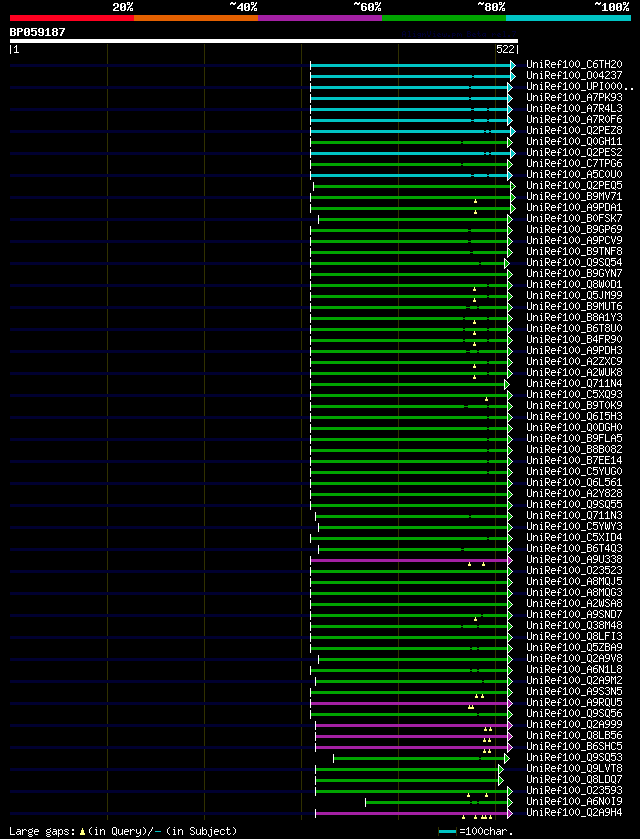Image resolution: width=640 pixels, height=839 pixels.
Task: Select the UniRef100_C5YUG0 label
Action: 574,471
